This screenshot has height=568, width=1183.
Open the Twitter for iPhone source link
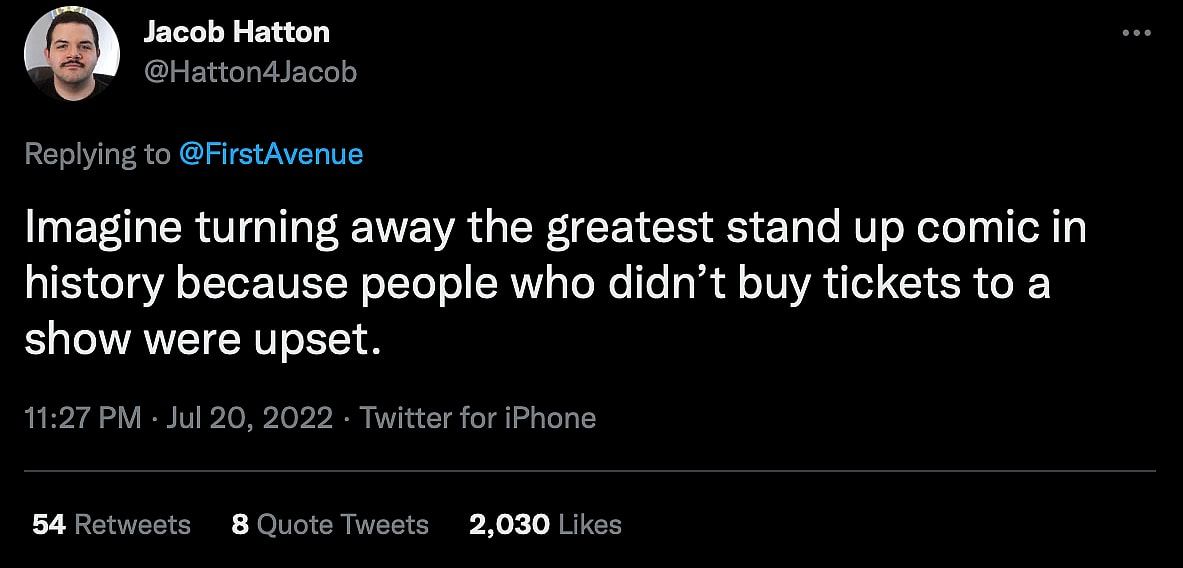478,418
